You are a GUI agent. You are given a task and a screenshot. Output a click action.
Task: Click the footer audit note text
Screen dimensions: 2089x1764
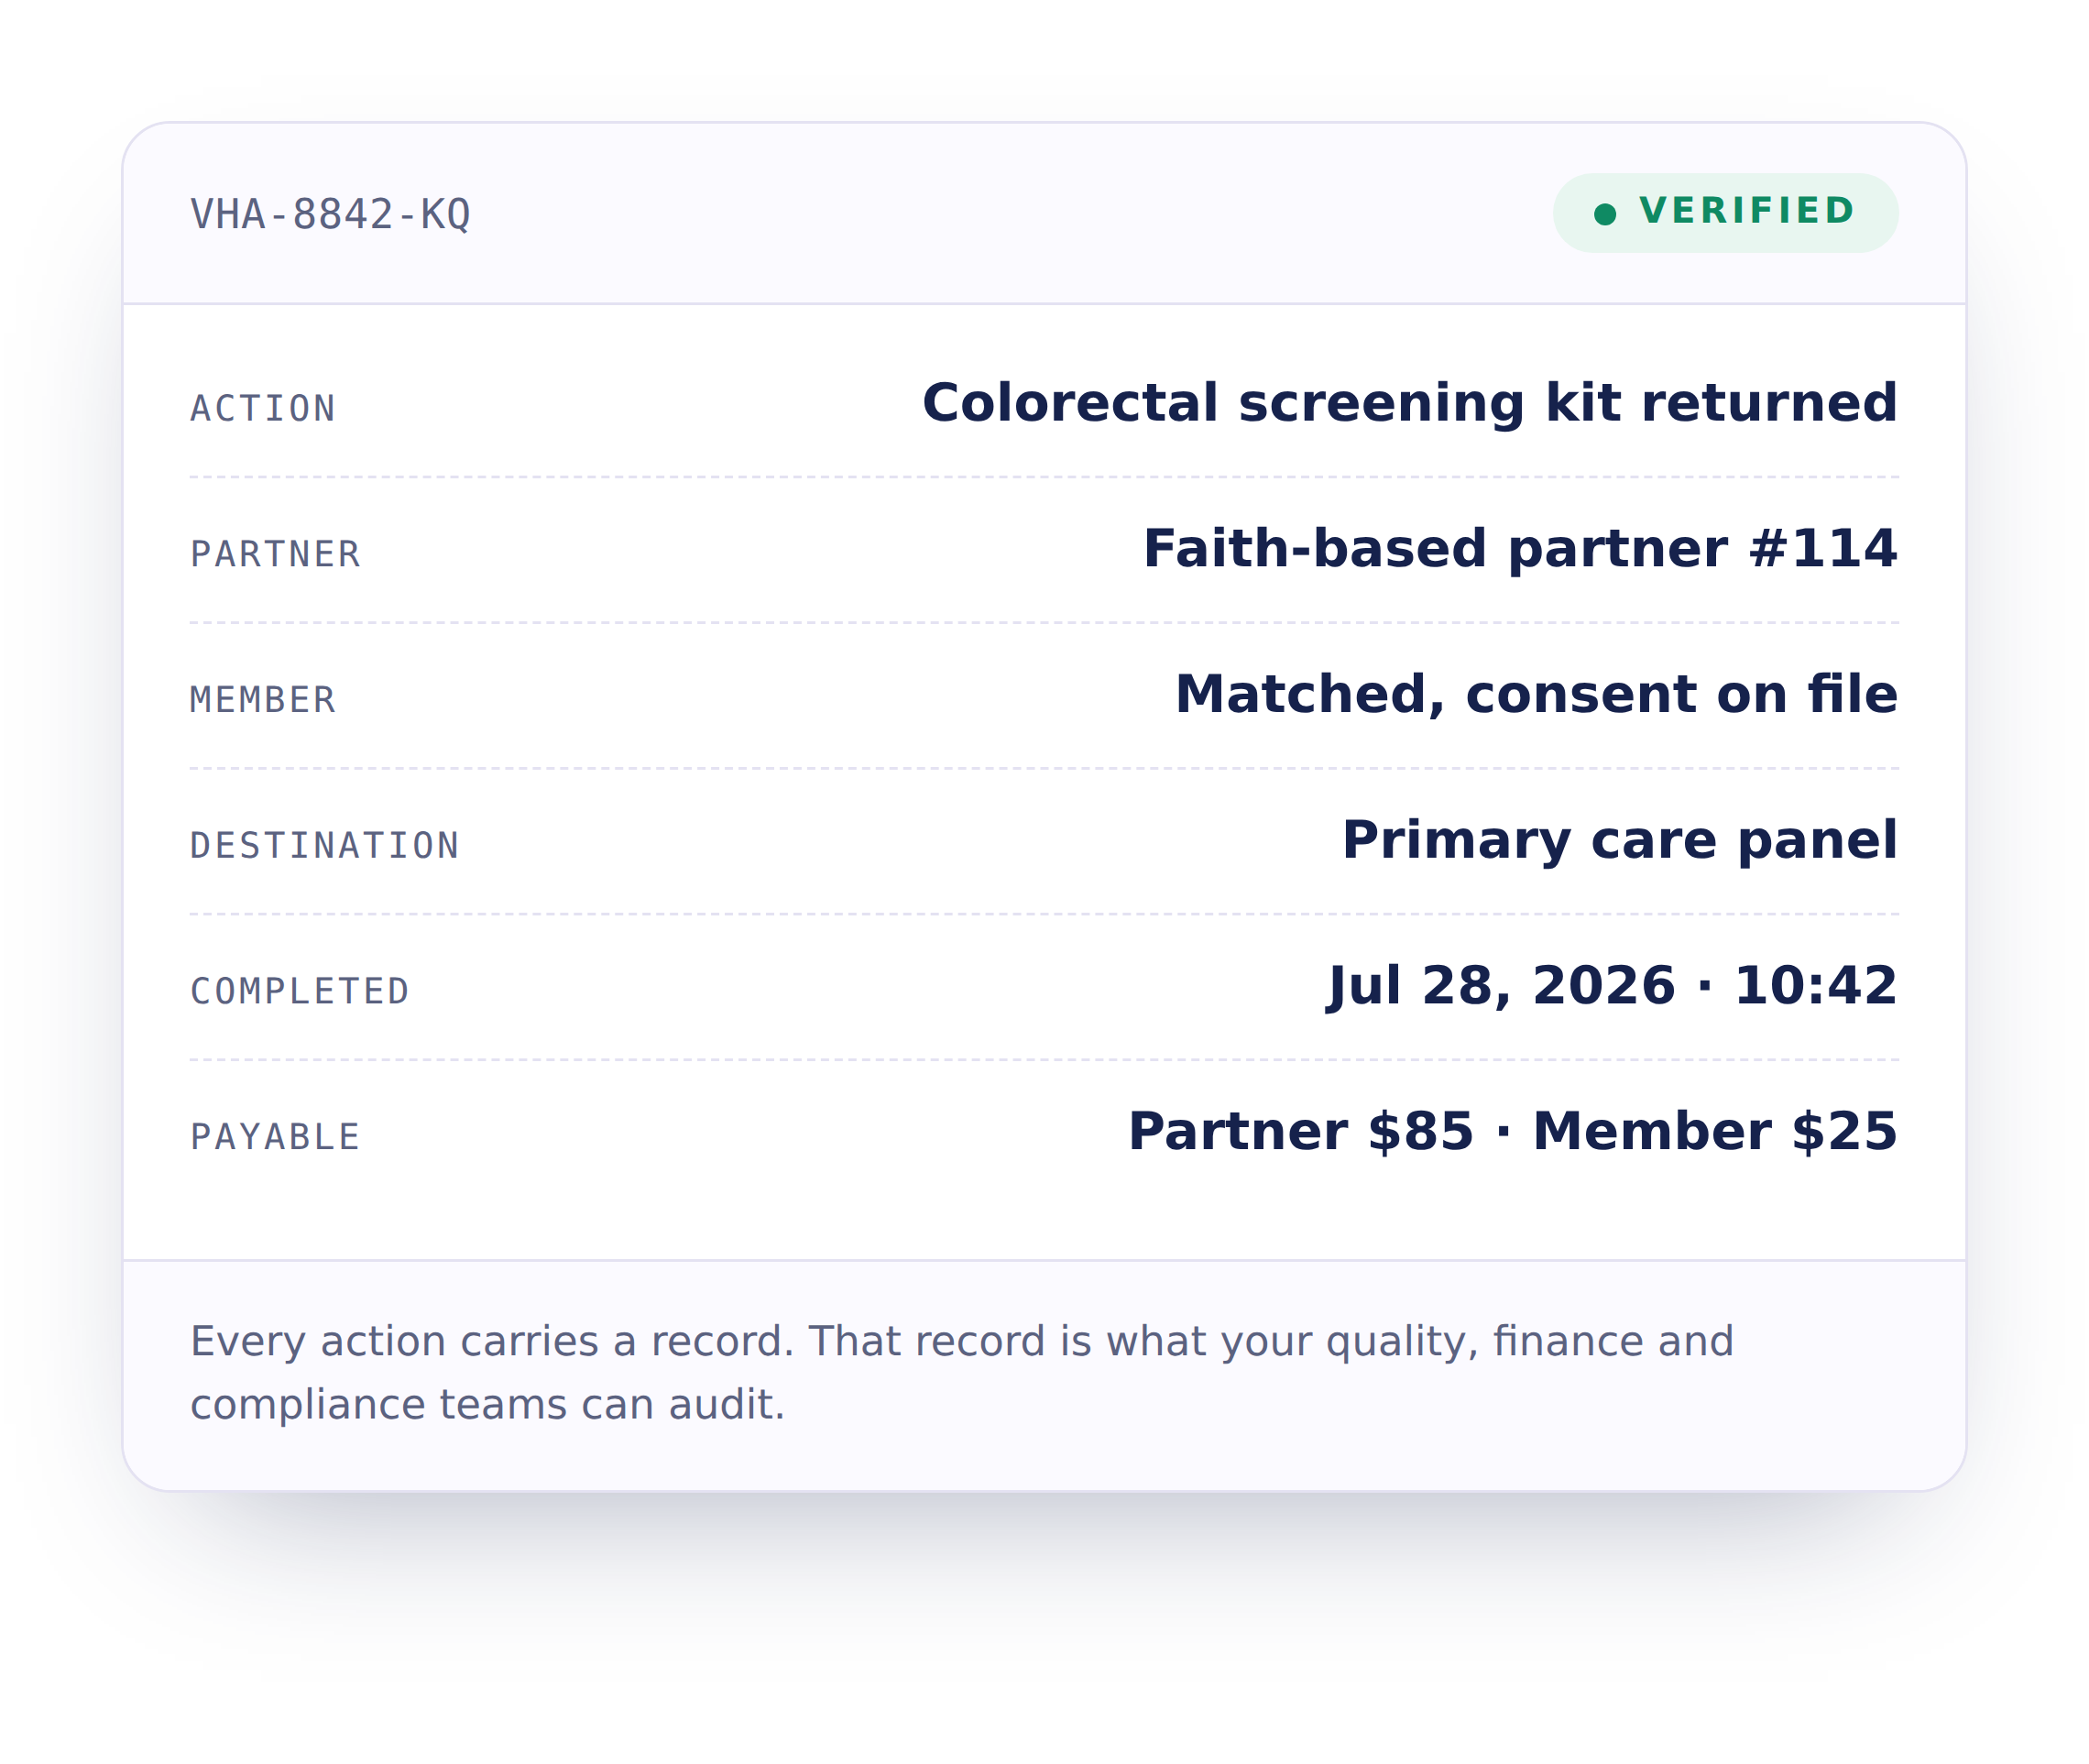click(x=961, y=1374)
